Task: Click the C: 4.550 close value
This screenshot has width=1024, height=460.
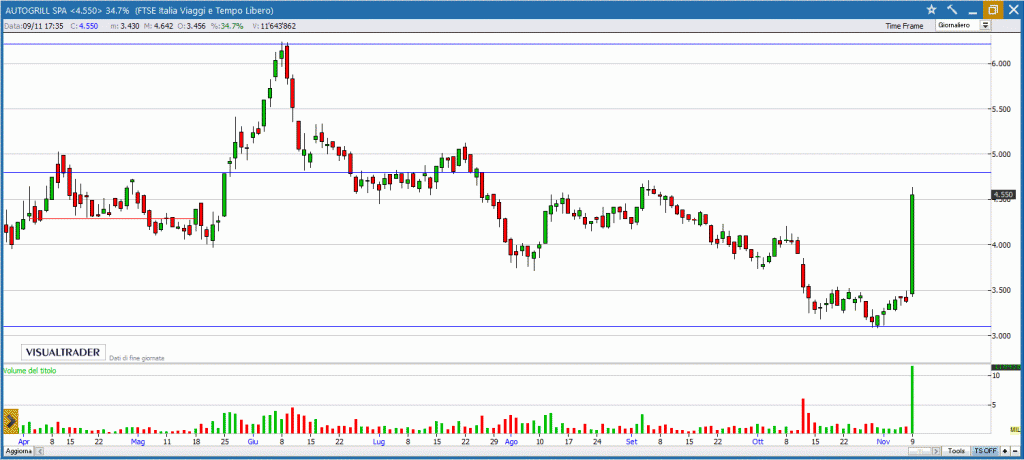Action: 84,26
